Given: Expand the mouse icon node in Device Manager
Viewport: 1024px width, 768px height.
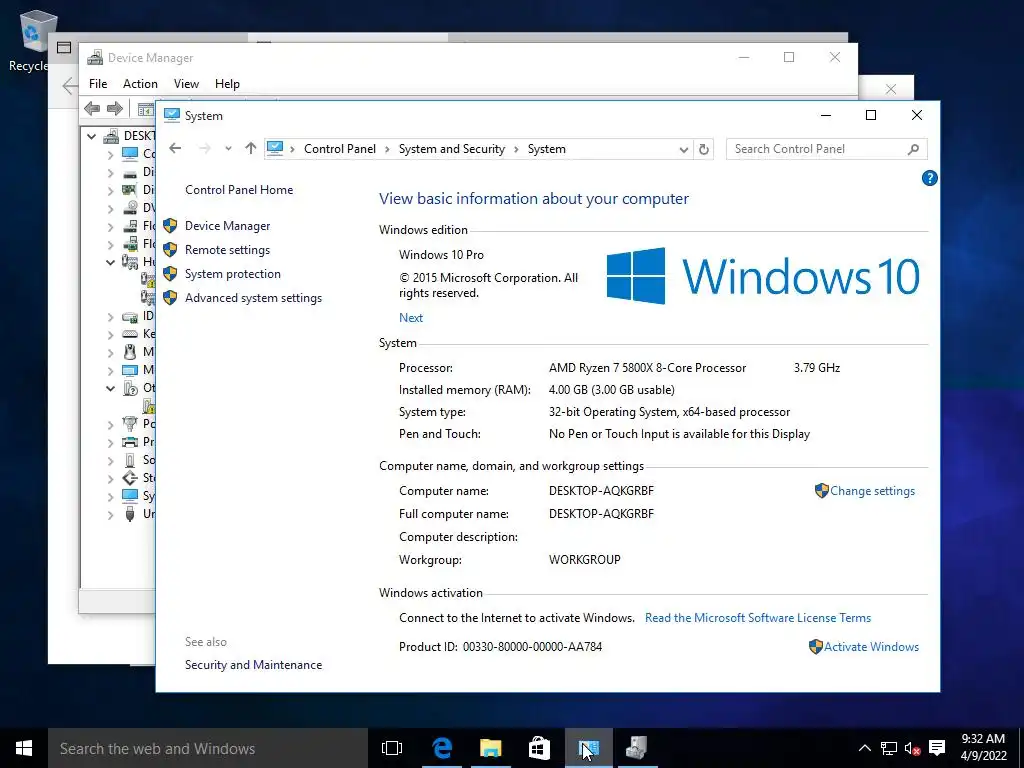Looking at the screenshot, I should point(110,353).
